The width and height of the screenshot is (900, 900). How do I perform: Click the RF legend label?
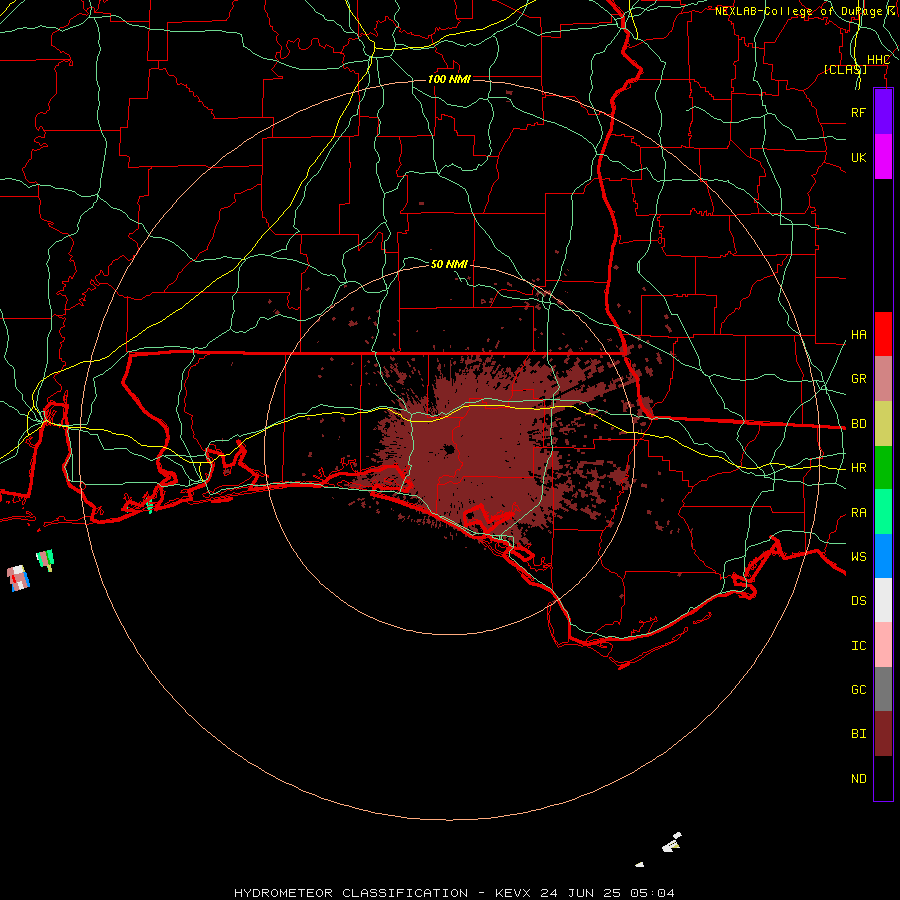click(858, 112)
